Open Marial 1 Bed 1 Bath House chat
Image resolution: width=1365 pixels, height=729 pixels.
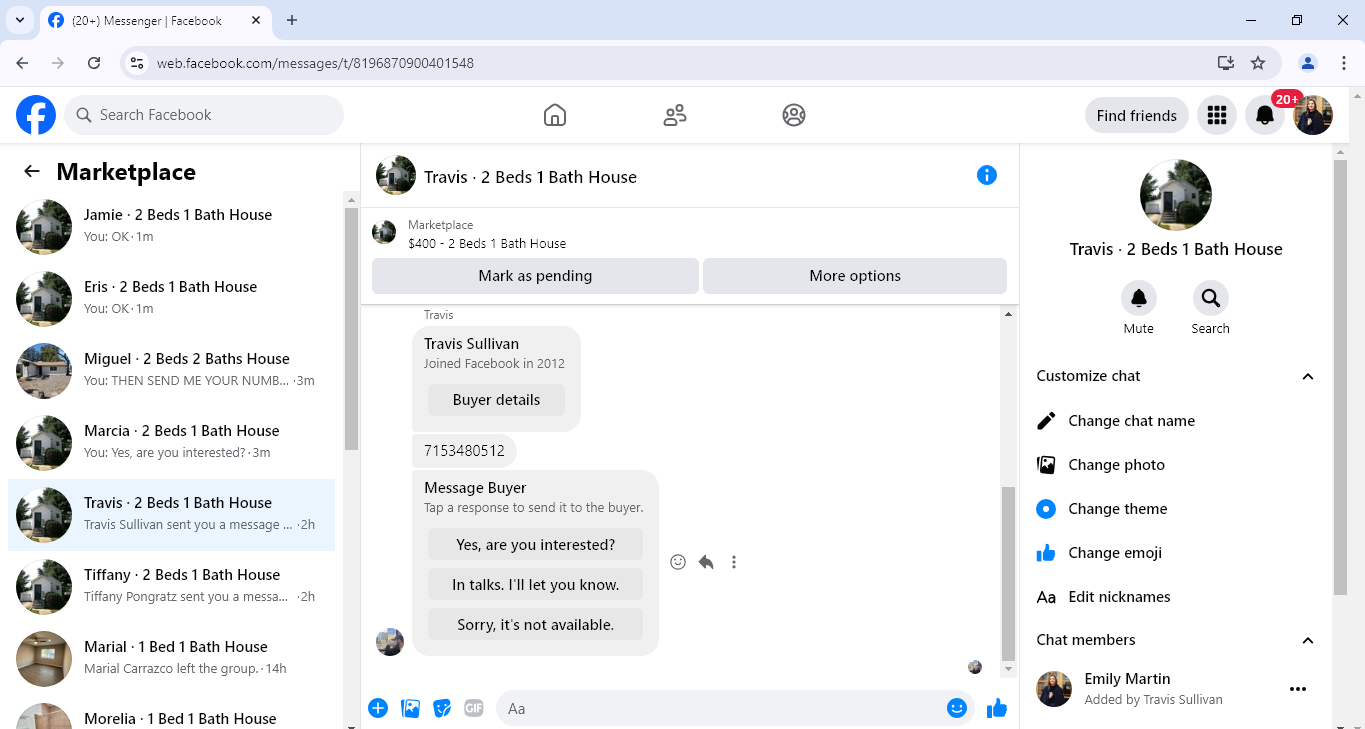172,658
